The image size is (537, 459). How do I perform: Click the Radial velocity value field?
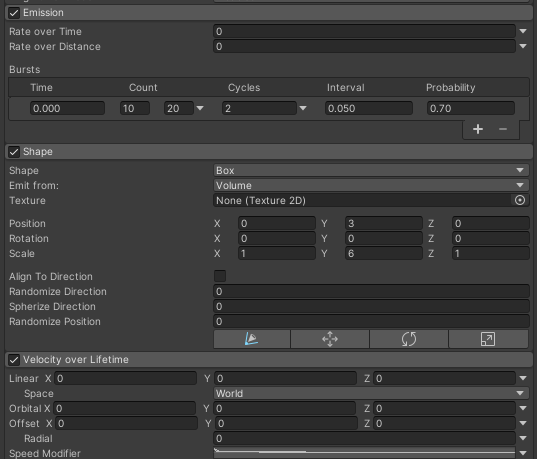pyautogui.click(x=364, y=438)
